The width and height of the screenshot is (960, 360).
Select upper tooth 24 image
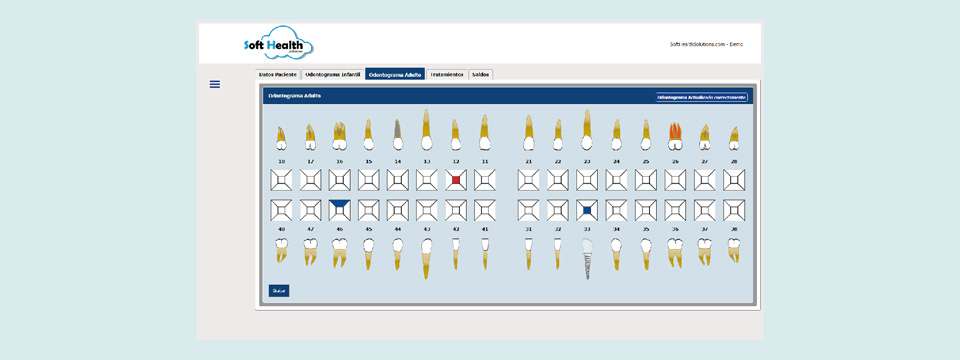point(616,135)
